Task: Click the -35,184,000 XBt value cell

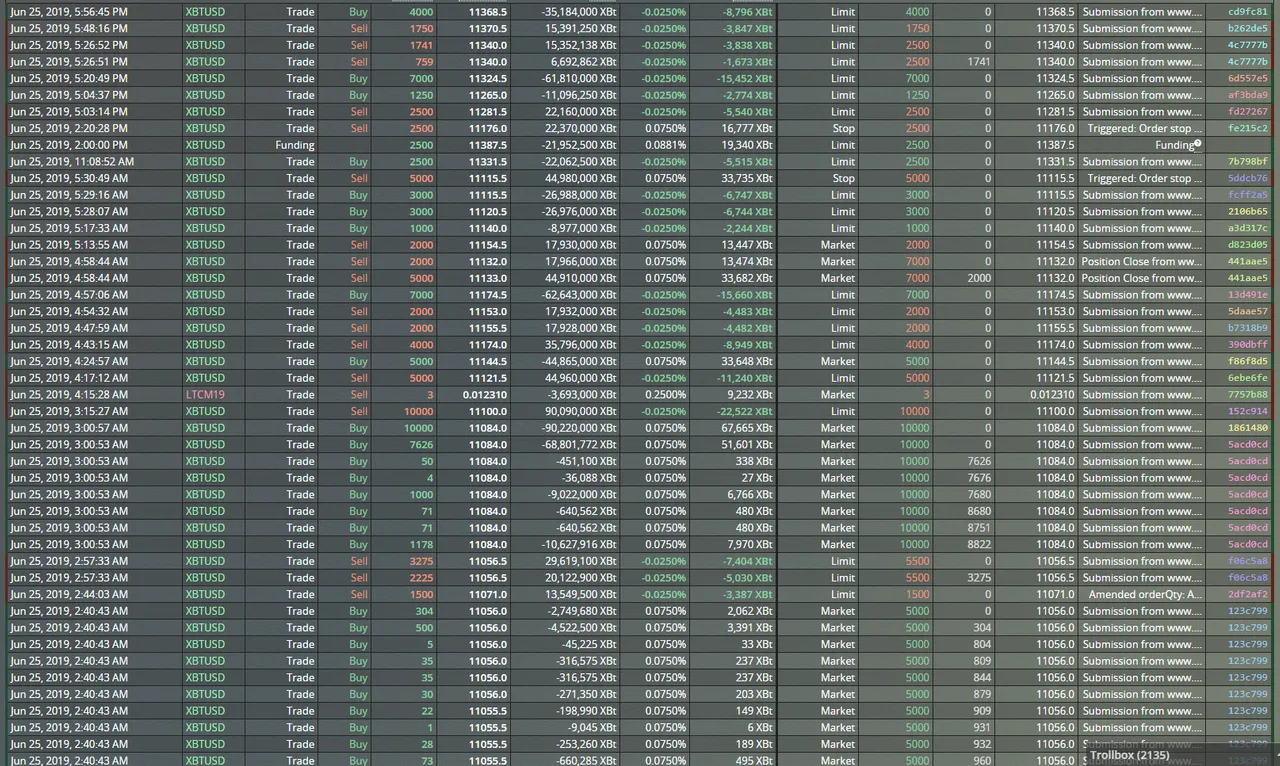Action: point(579,12)
